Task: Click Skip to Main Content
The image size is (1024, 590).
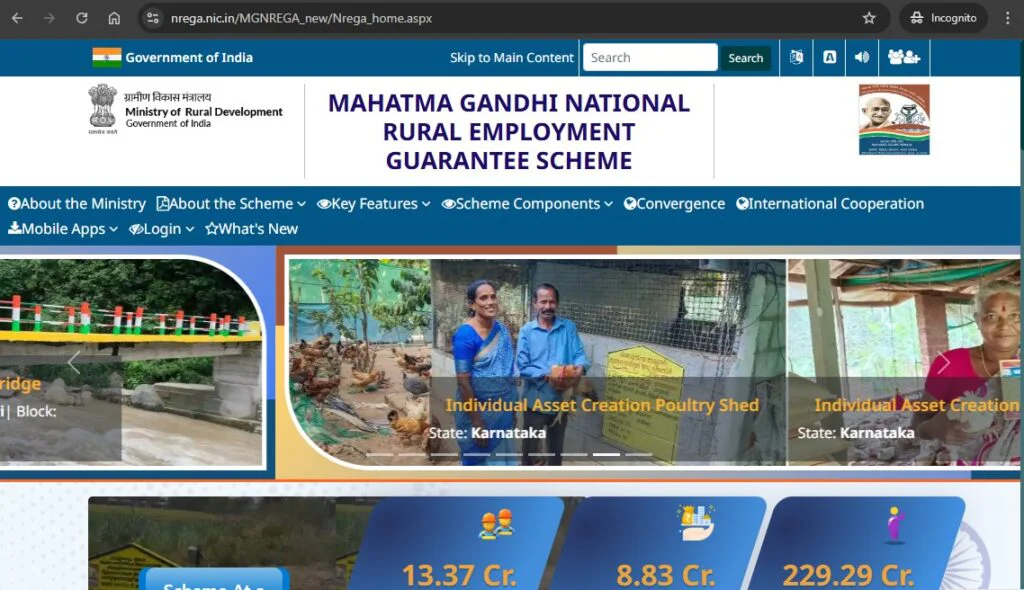Action: tap(511, 57)
